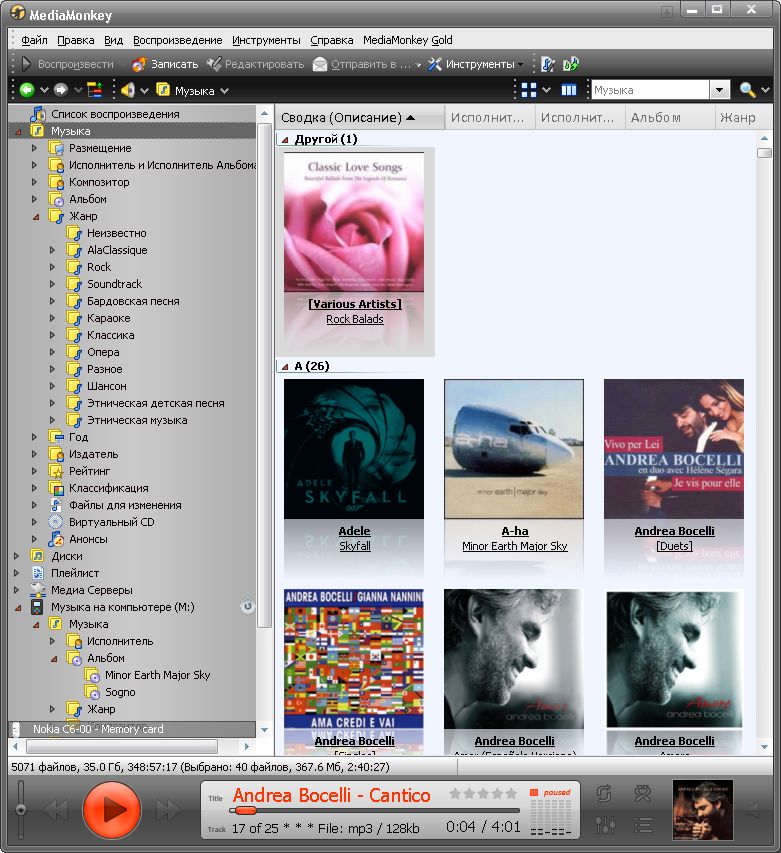Open the Правка menu
The width and height of the screenshot is (781, 853).
point(76,40)
